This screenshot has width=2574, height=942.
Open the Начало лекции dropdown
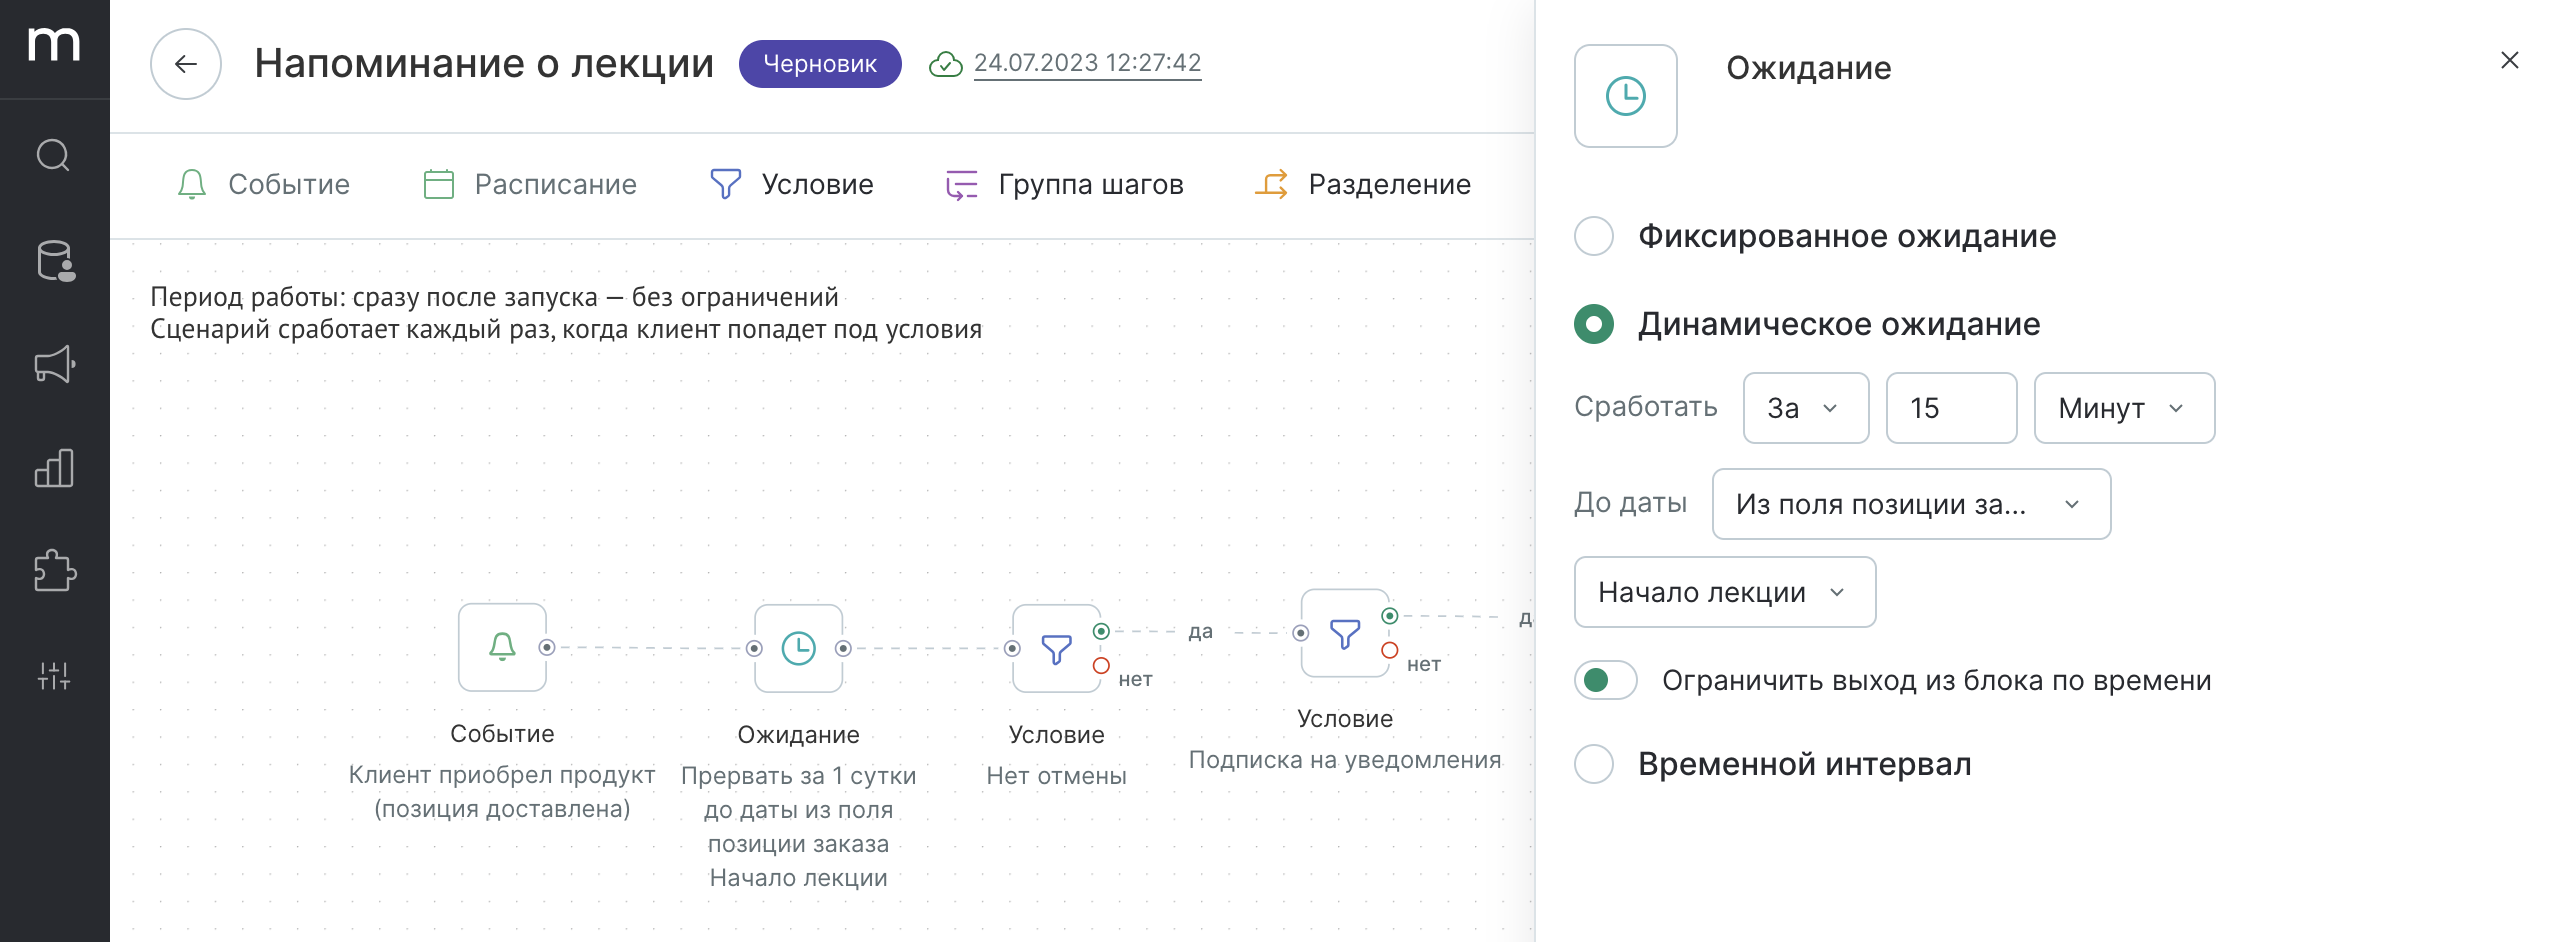coord(1725,592)
